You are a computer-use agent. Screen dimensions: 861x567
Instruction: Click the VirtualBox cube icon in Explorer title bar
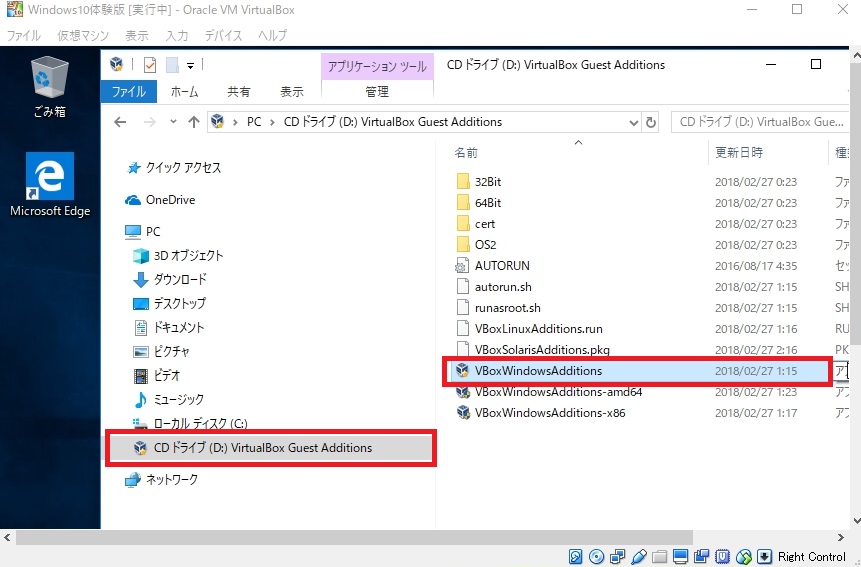click(116, 64)
